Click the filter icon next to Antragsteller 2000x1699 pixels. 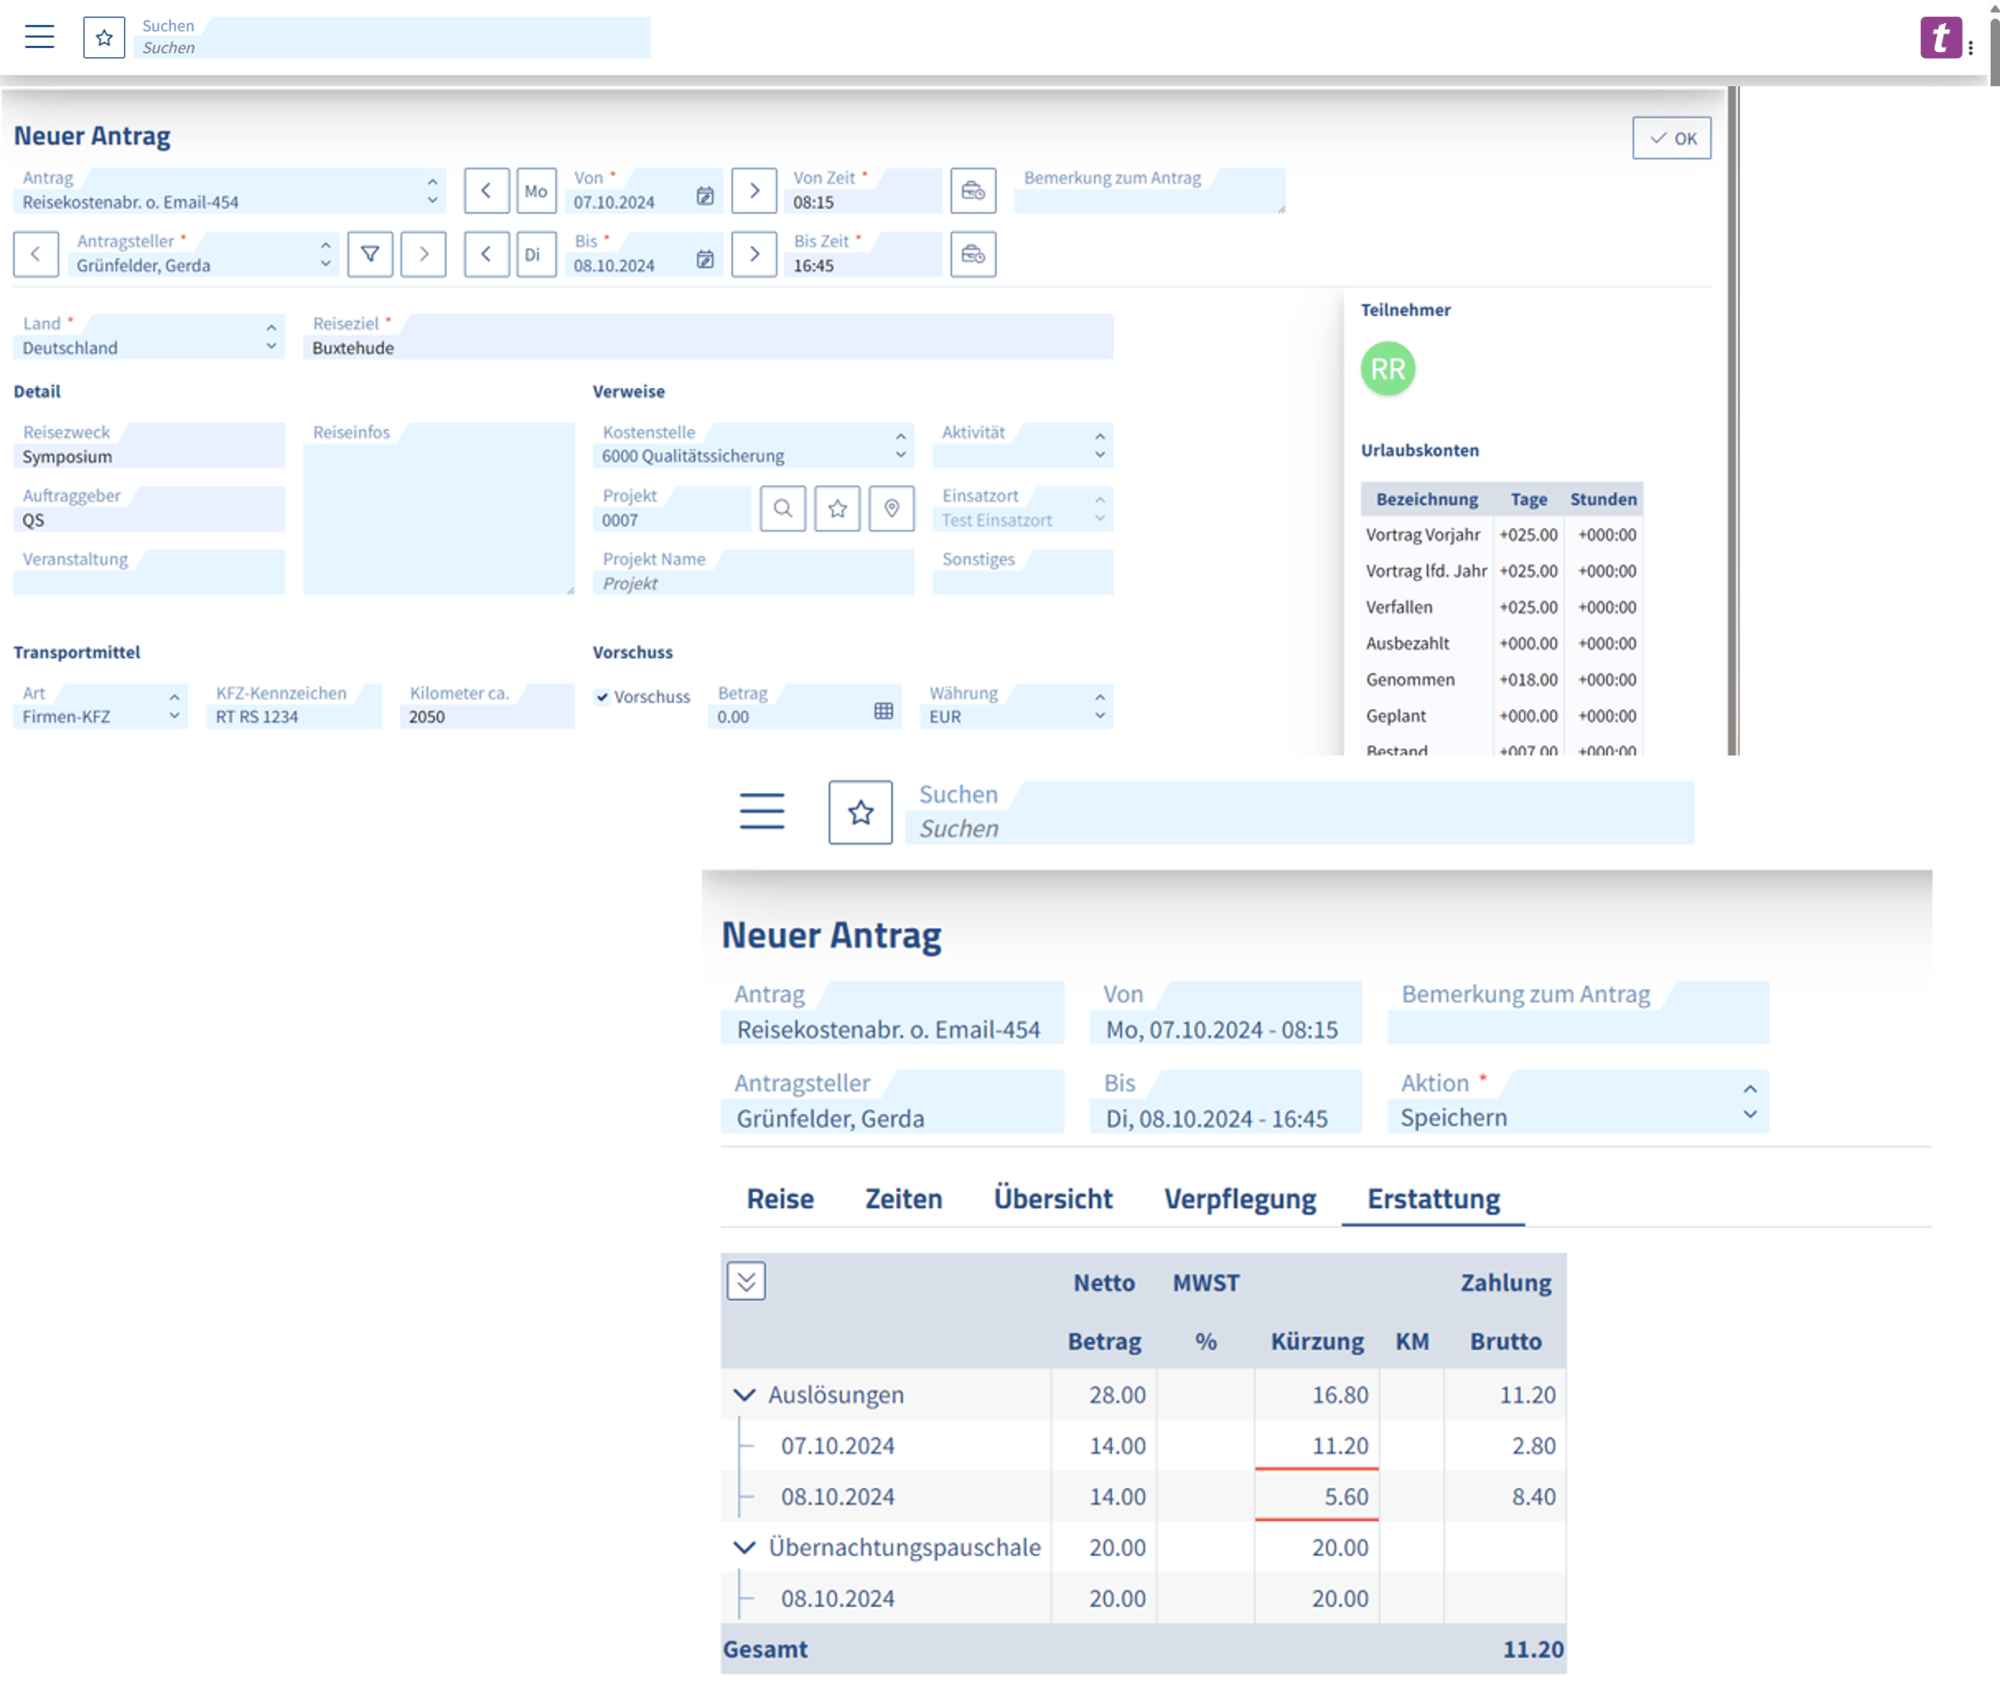click(370, 255)
